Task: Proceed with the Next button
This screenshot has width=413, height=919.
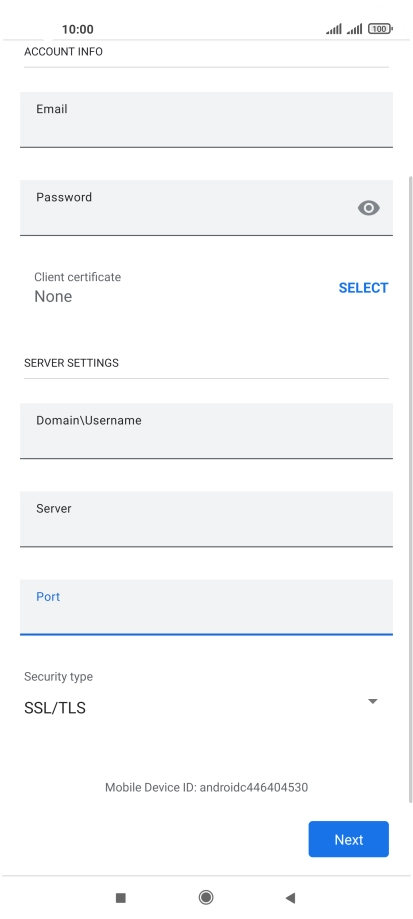Action: 349,839
